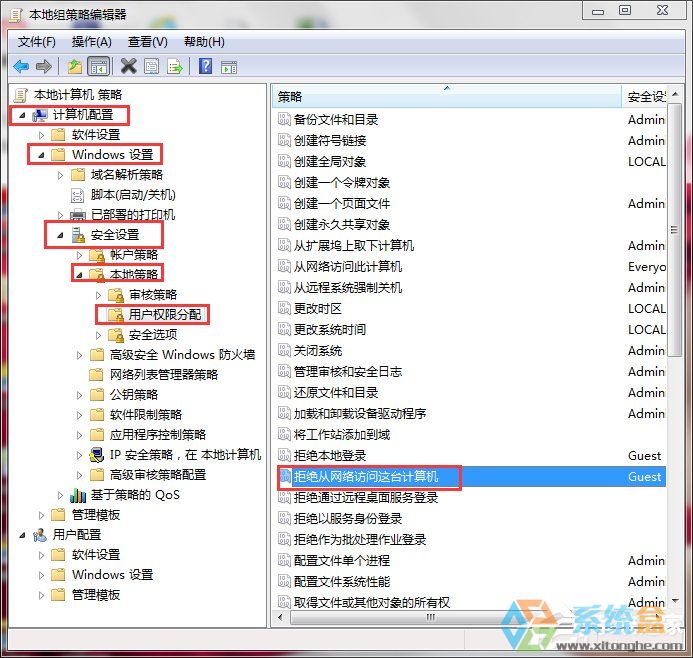
Task: Click the folder icon beside 公钥策略
Action: [96, 395]
